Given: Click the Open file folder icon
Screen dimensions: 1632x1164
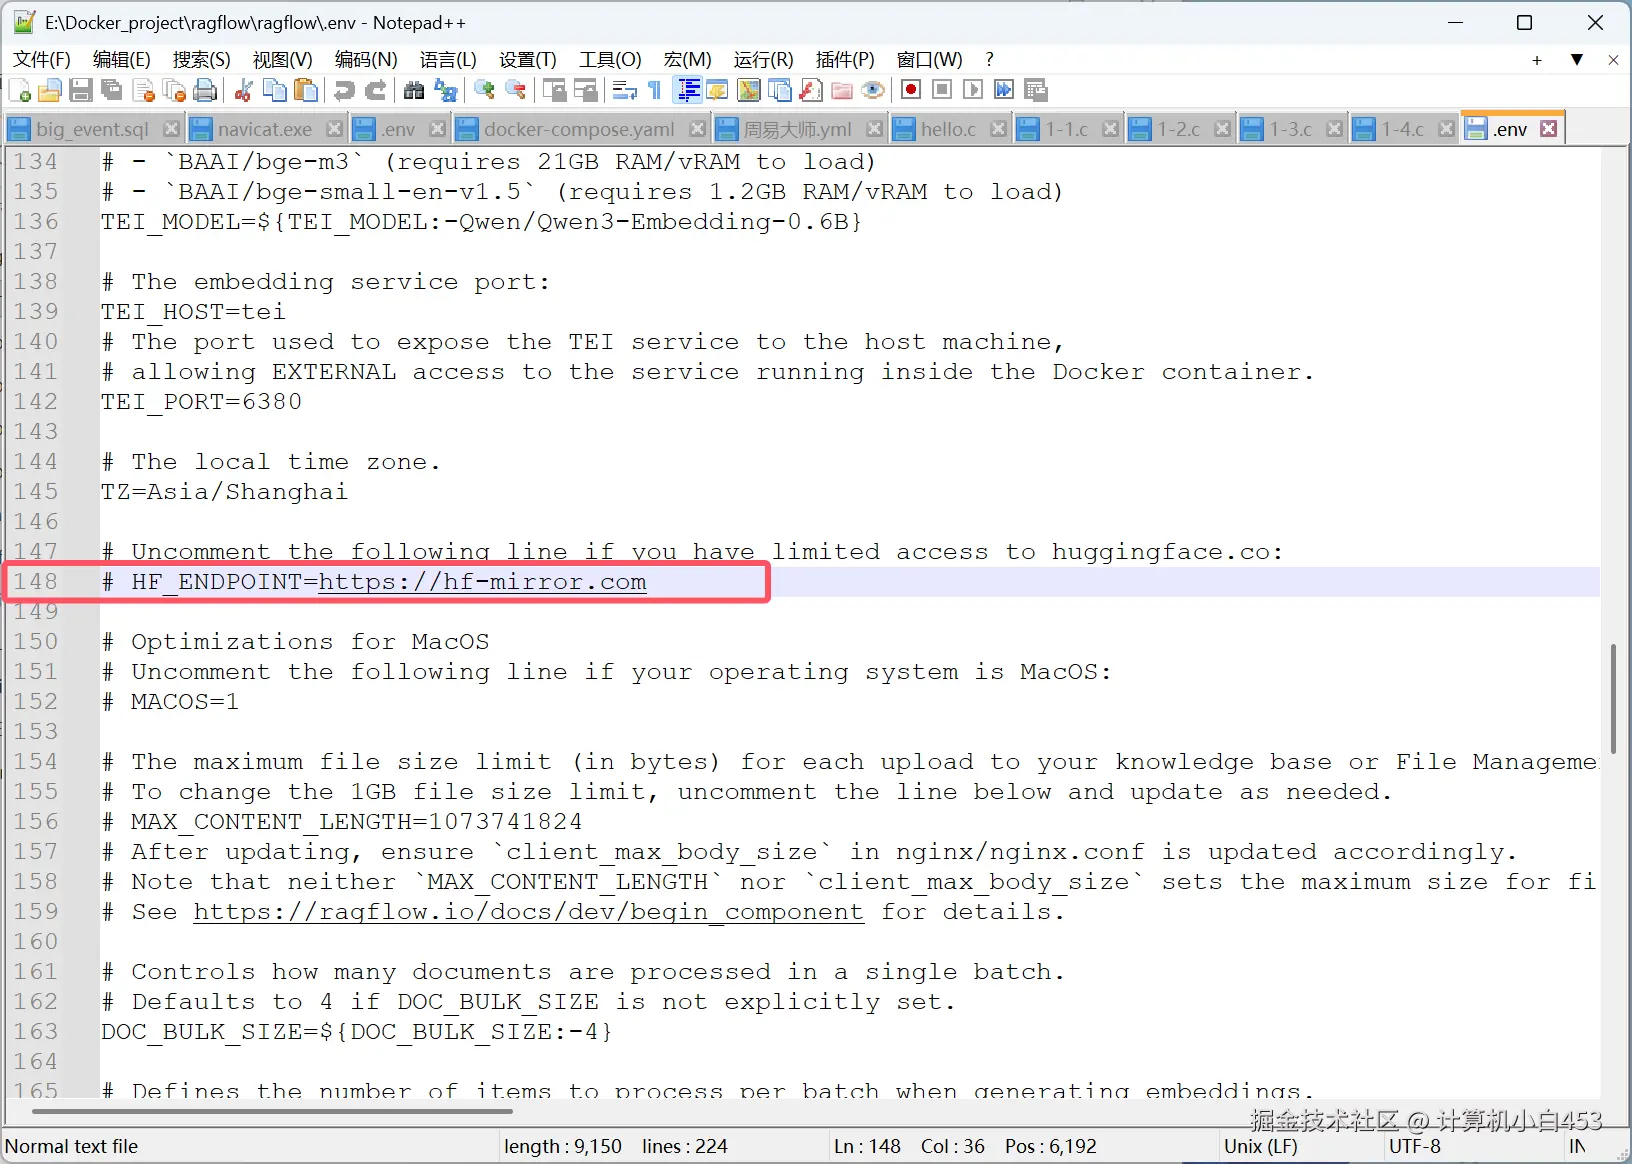Looking at the screenshot, I should click(x=50, y=91).
